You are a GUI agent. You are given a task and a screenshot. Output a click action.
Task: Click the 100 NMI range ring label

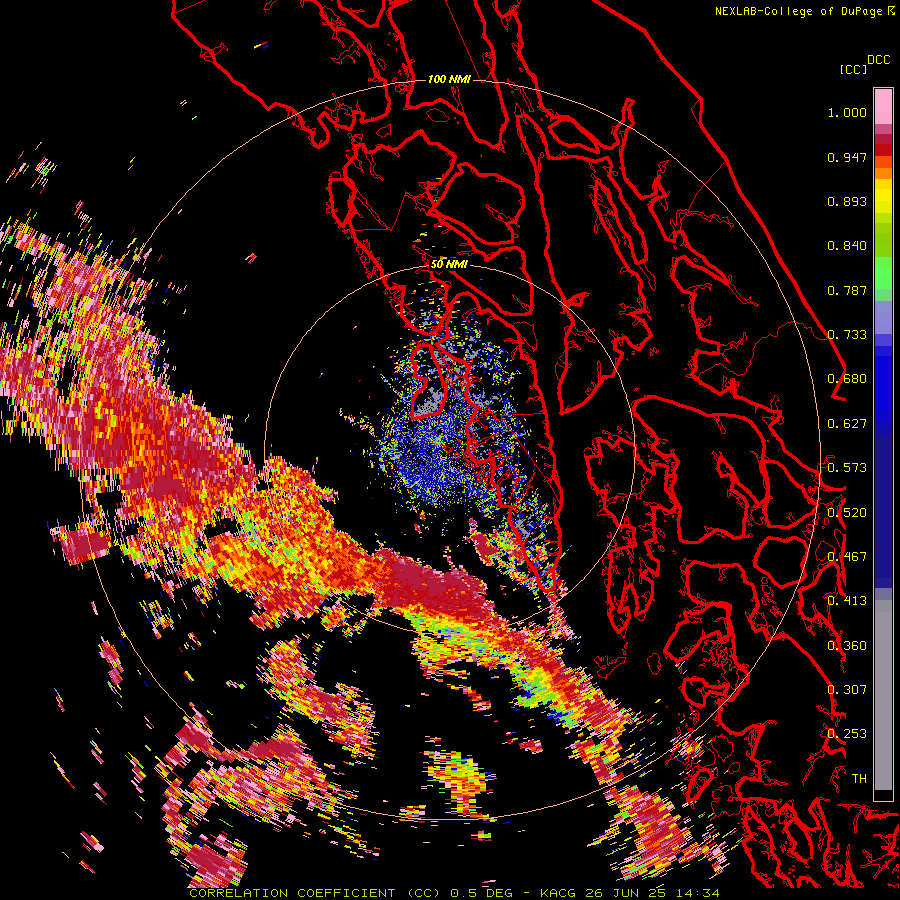coord(449,79)
